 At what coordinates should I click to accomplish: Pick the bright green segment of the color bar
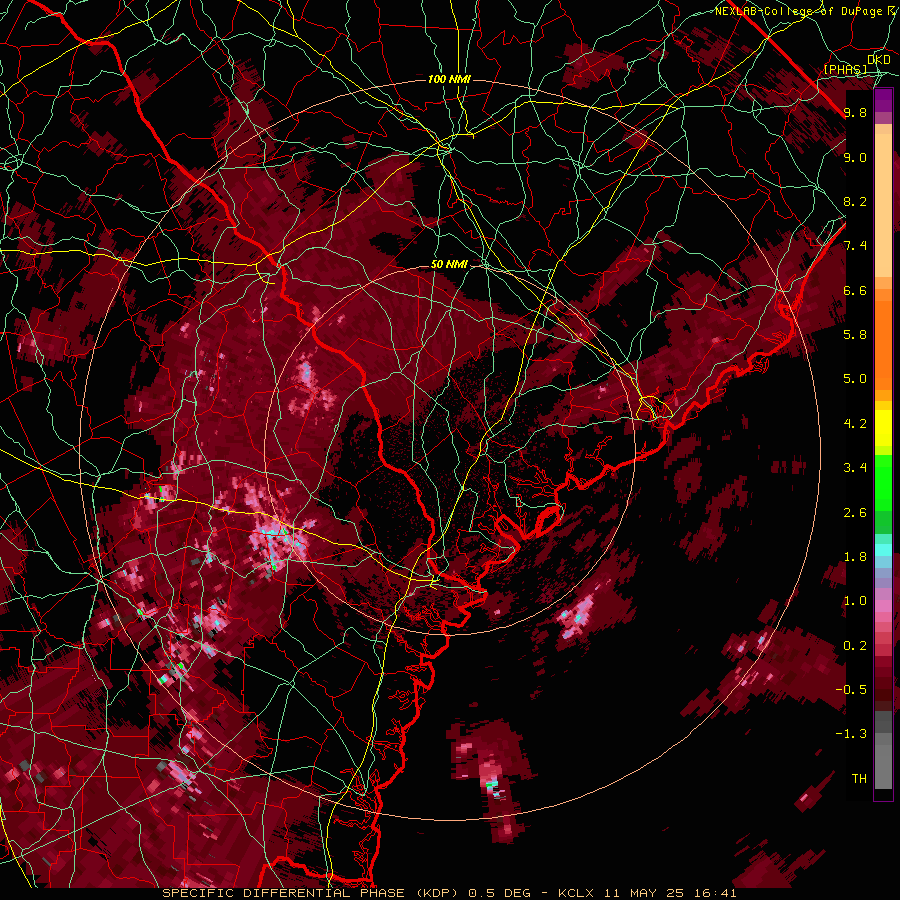(883, 484)
